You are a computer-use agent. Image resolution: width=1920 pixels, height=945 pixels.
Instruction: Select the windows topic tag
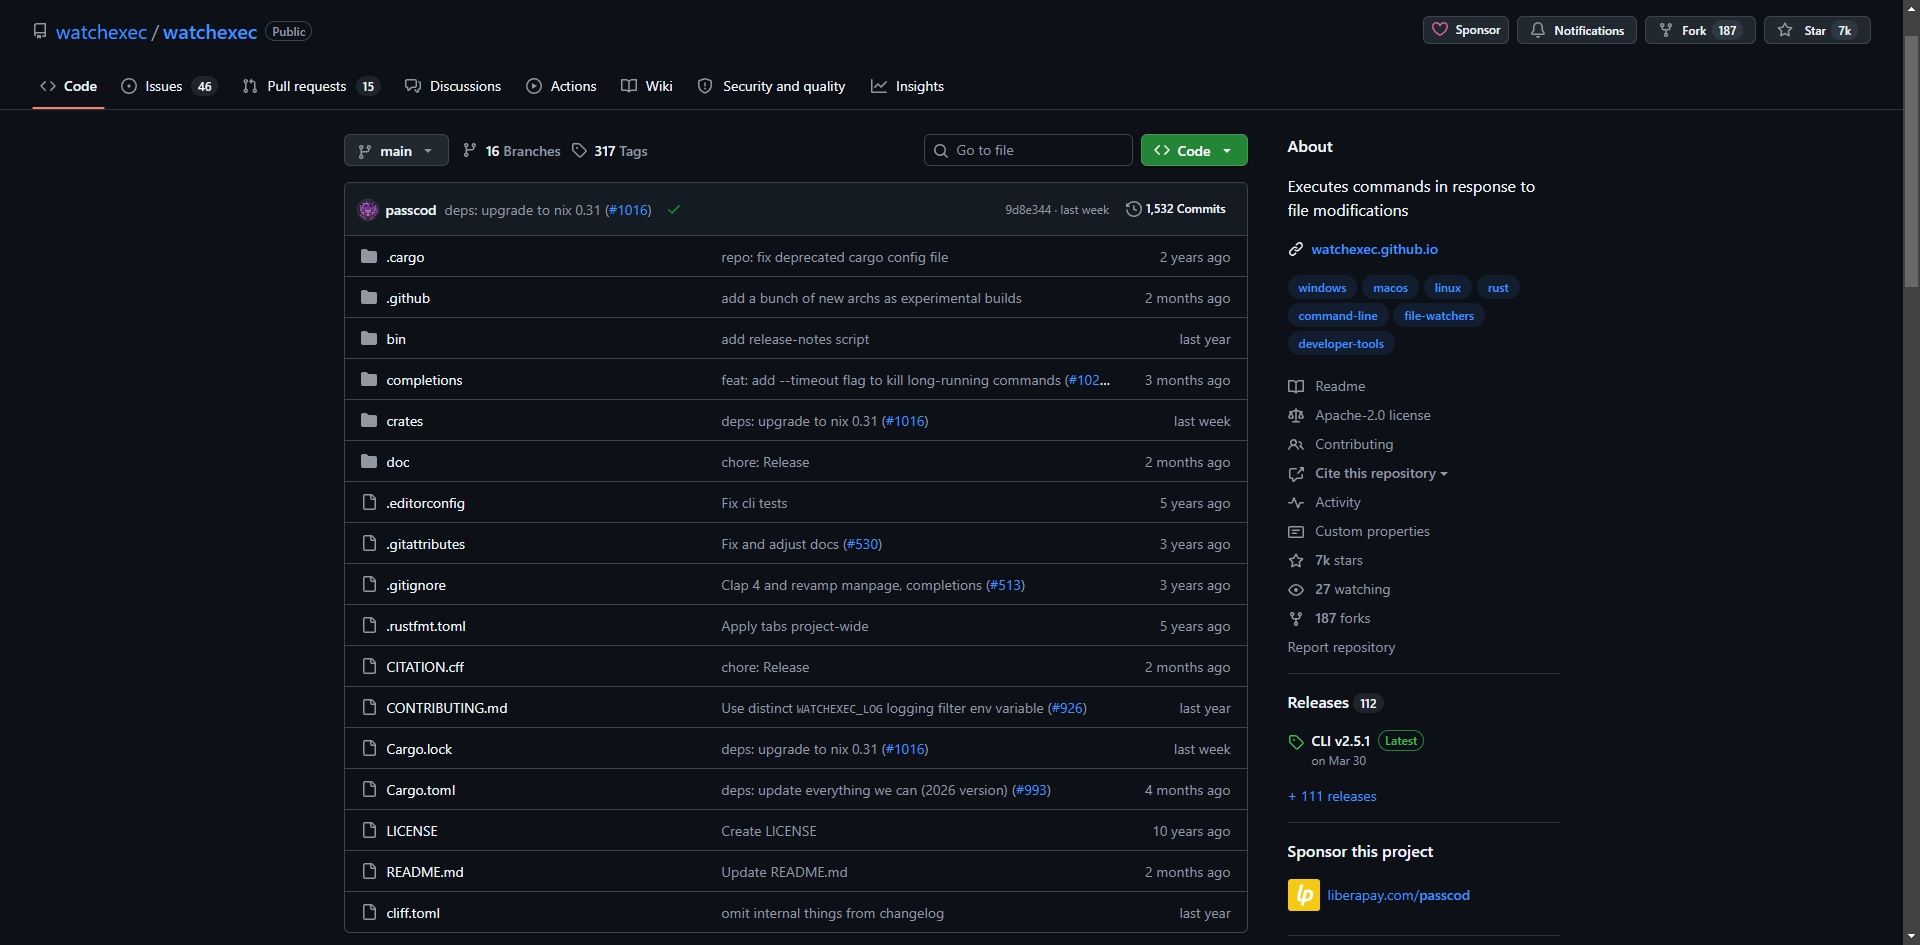coord(1322,288)
